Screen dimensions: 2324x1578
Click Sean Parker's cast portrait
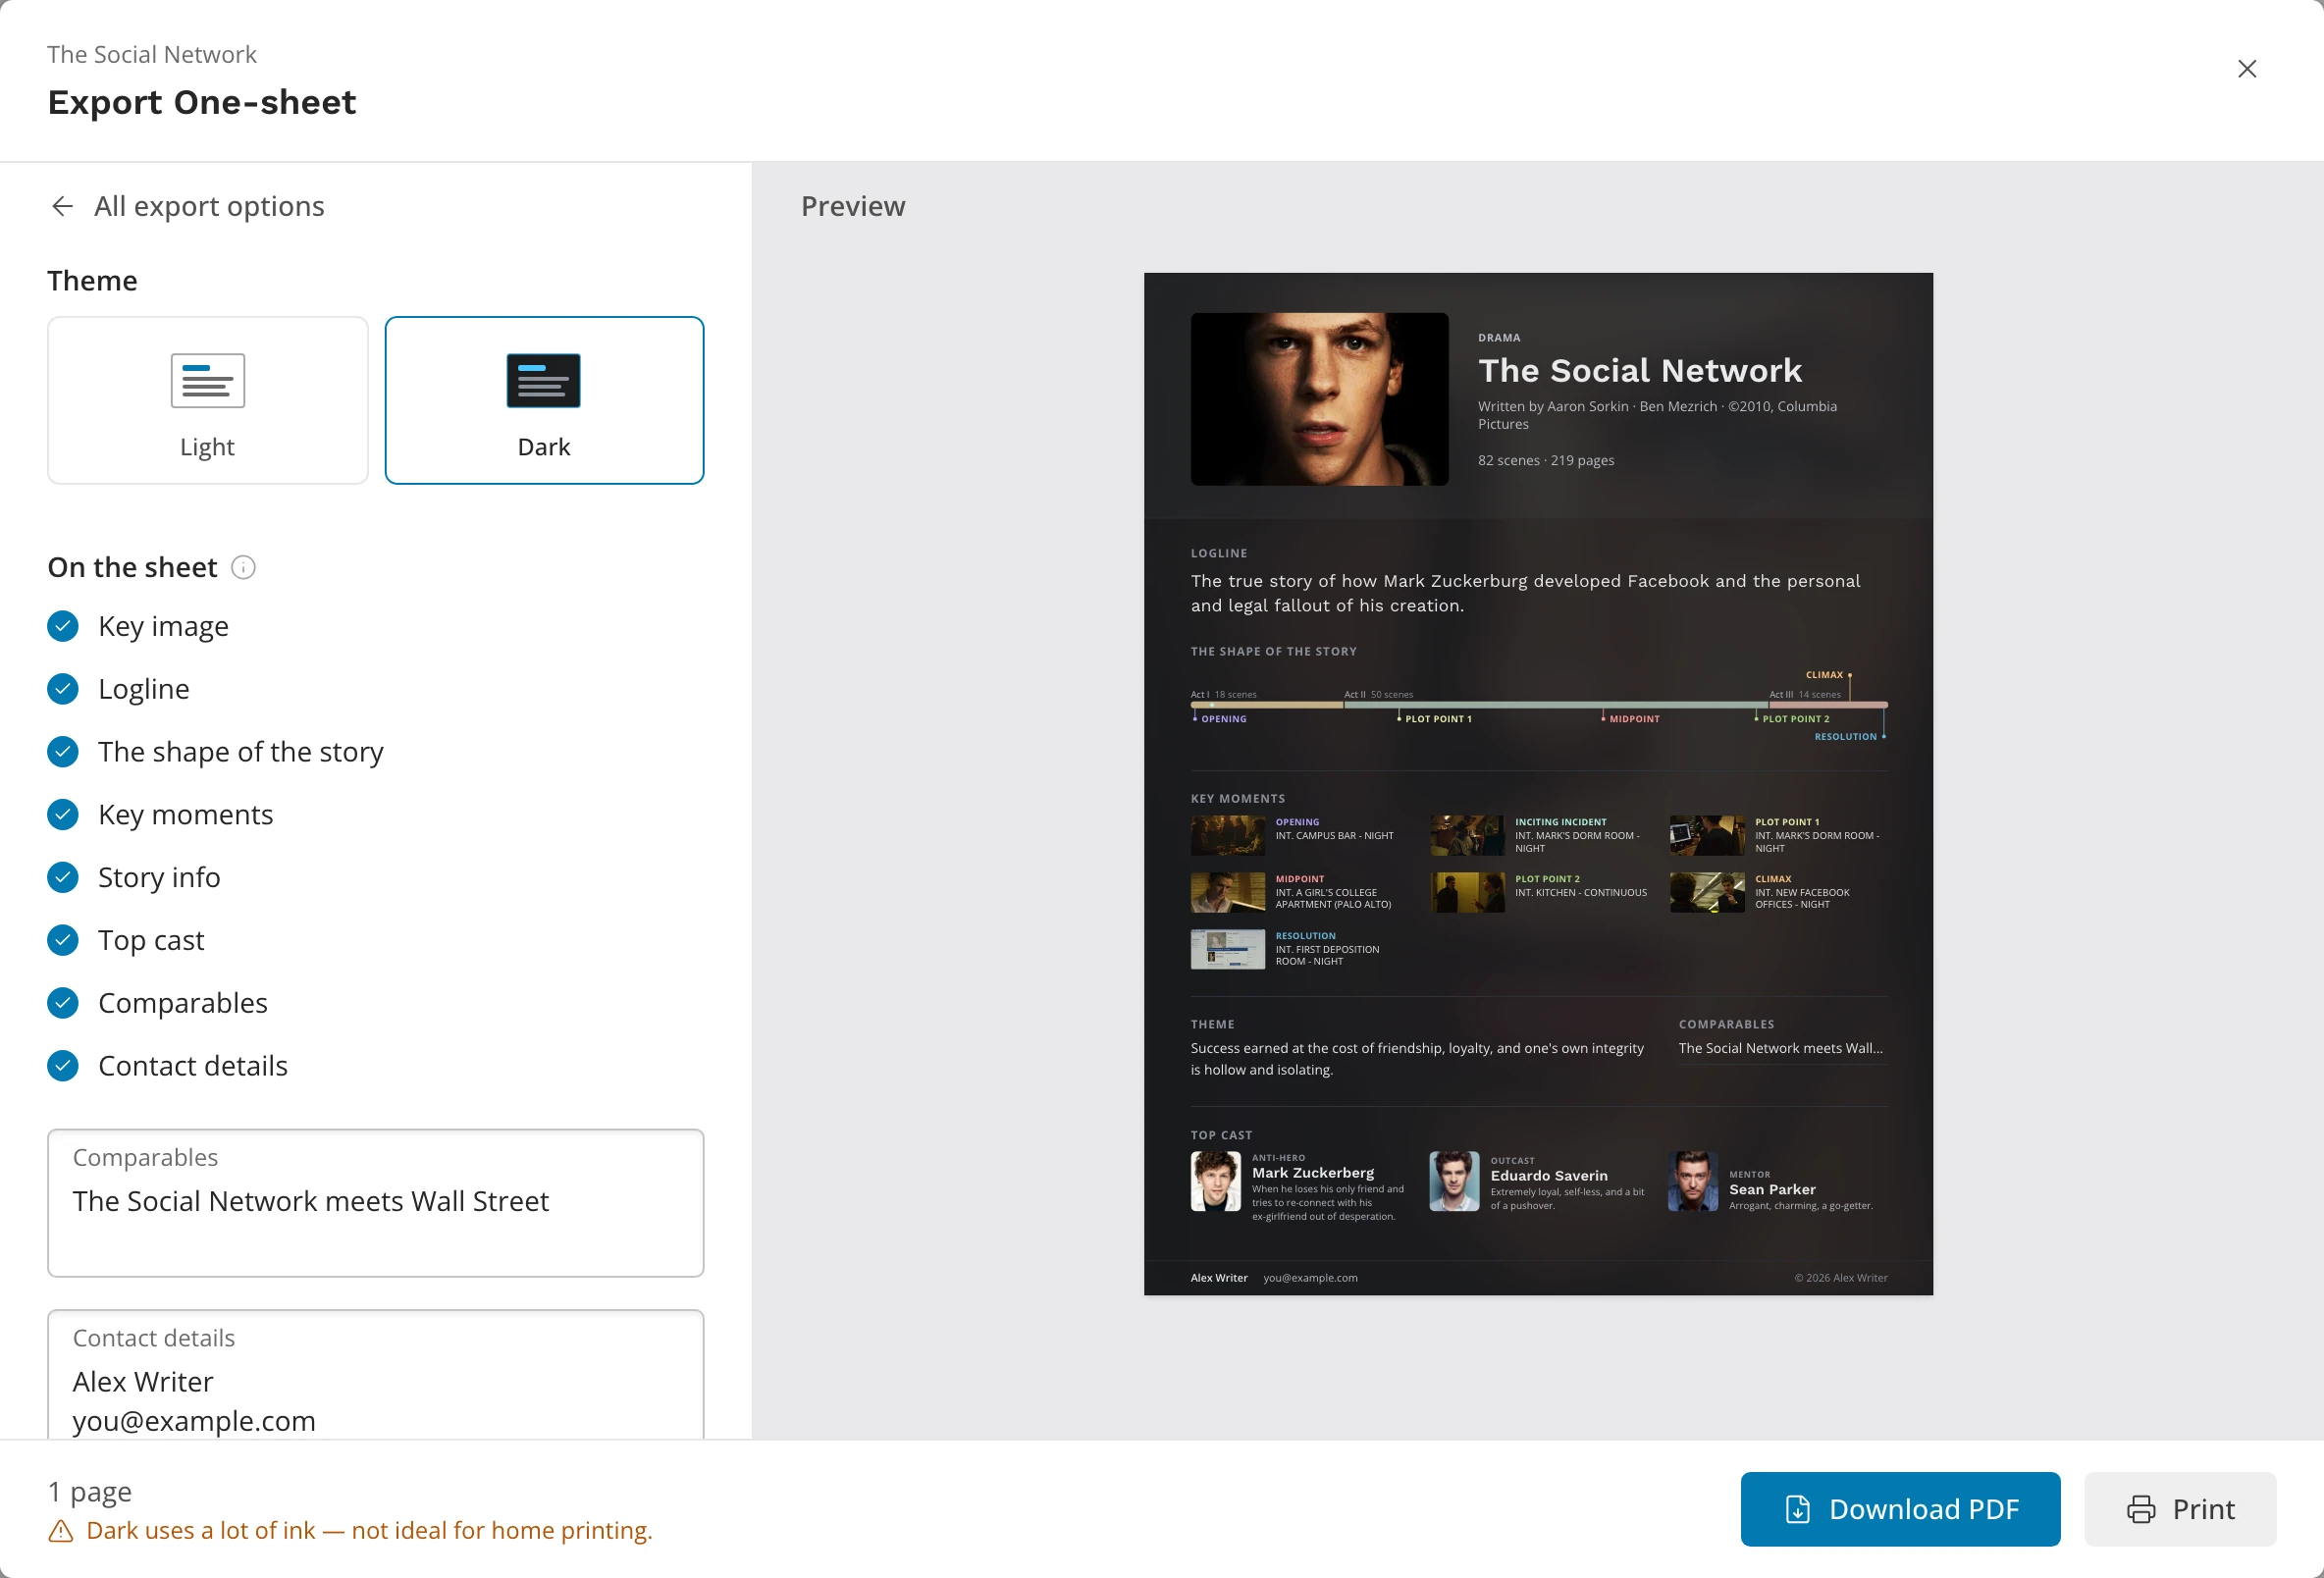(x=1692, y=1181)
